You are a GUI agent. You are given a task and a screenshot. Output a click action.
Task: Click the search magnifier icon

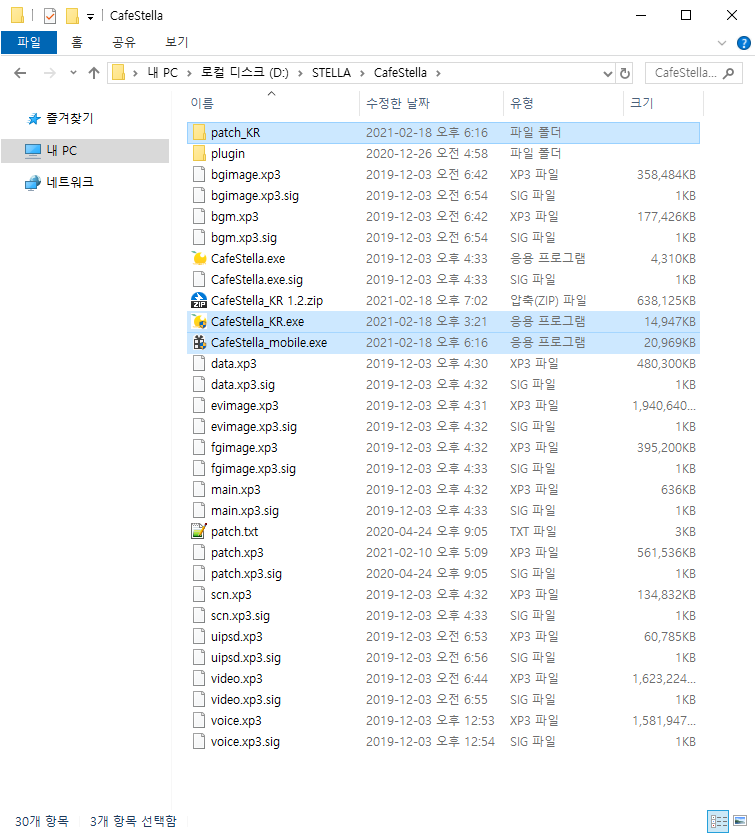[x=728, y=73]
